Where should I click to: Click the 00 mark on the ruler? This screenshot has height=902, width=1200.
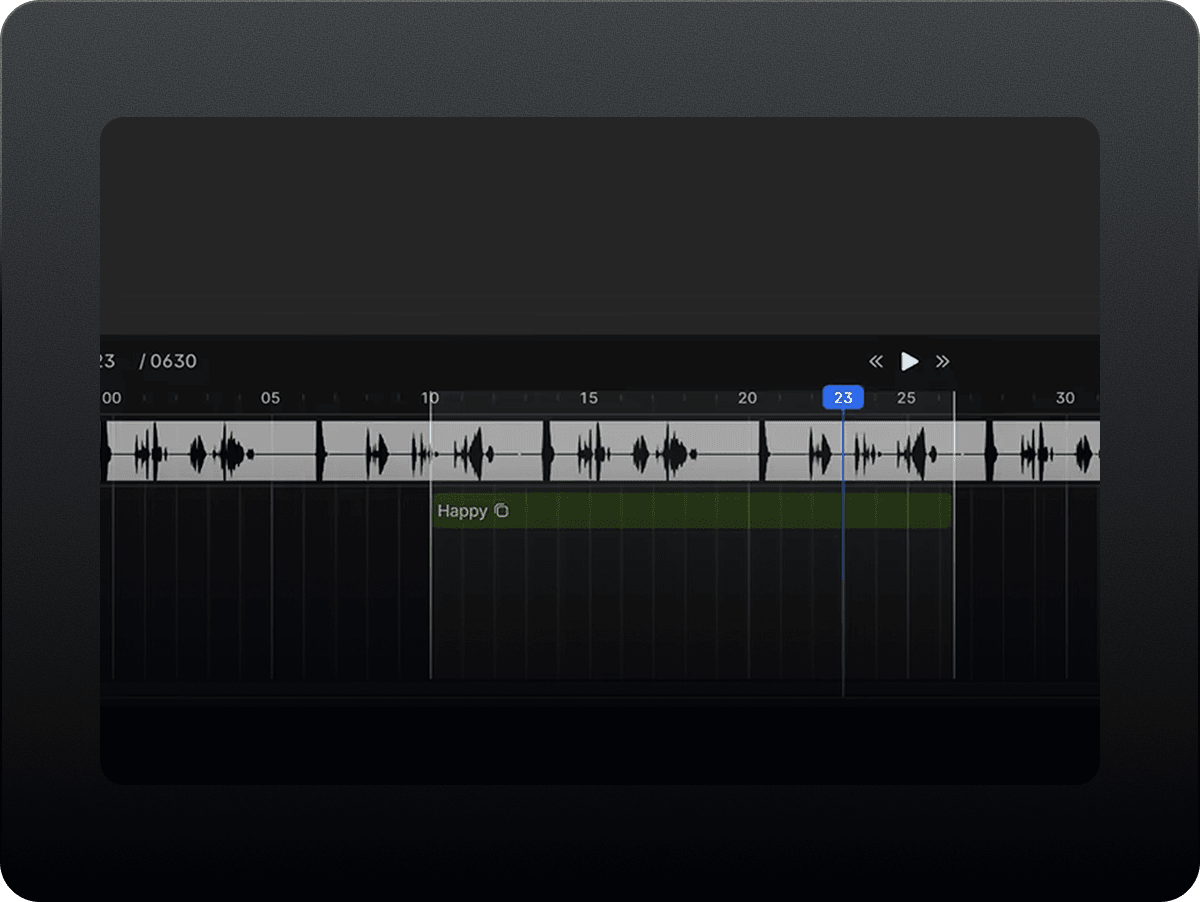pos(110,398)
